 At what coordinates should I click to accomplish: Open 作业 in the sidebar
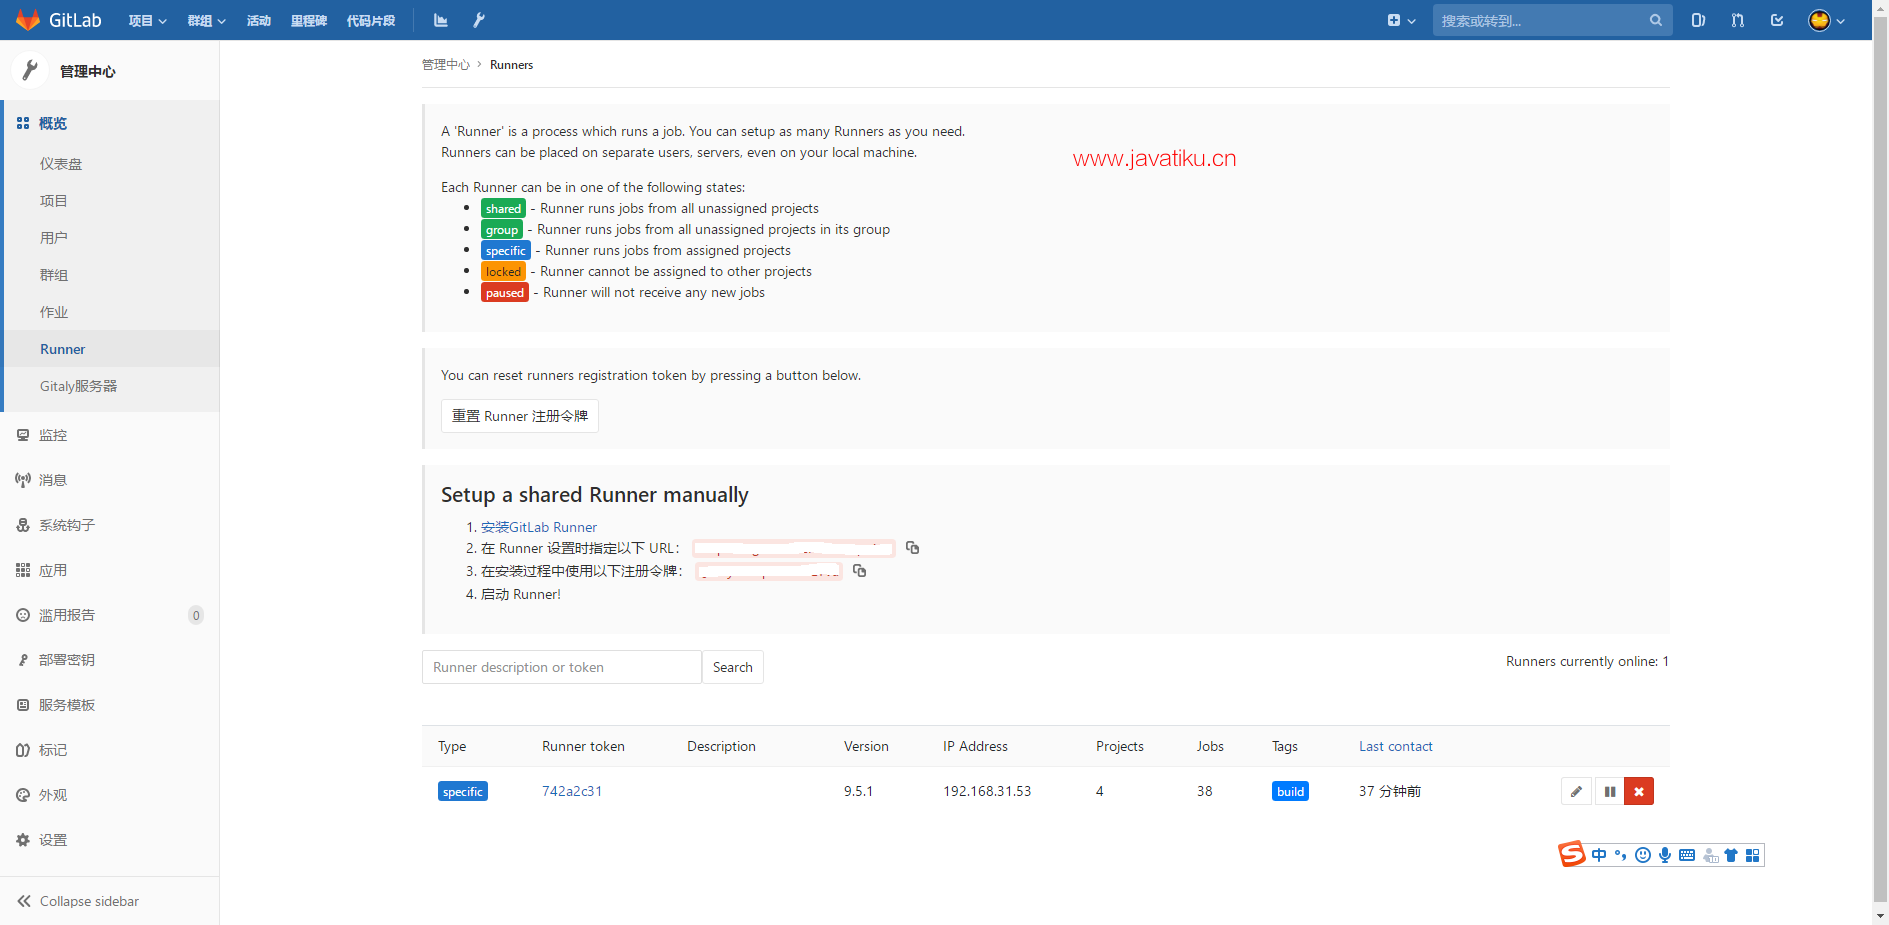tap(54, 312)
